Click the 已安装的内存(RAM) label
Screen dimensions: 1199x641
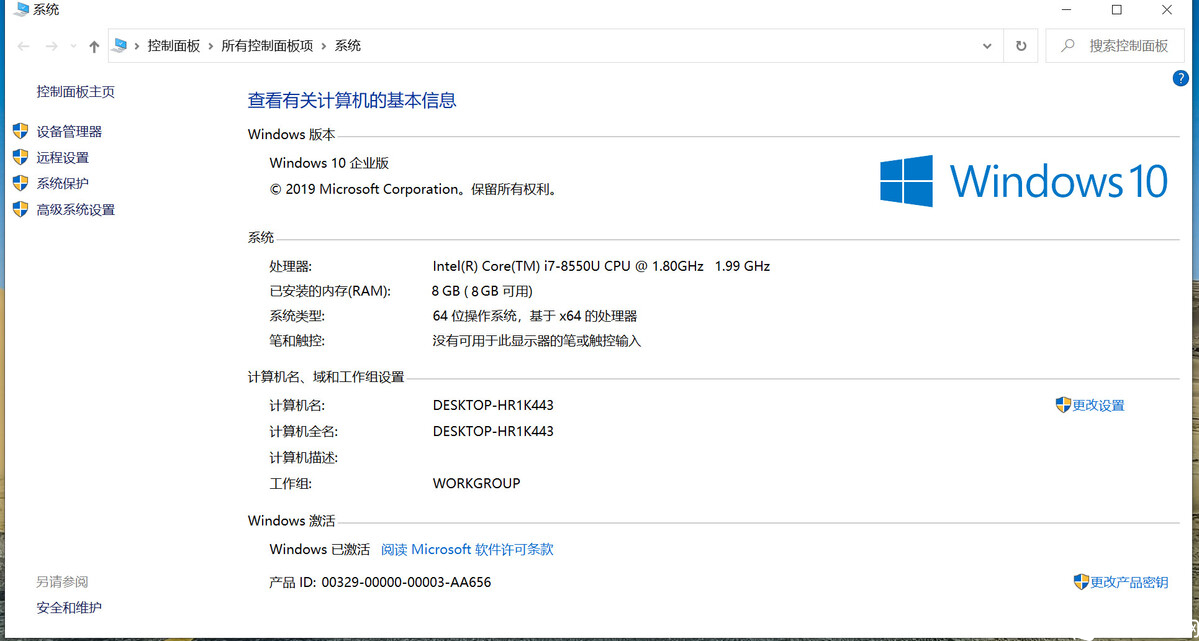[x=330, y=291]
